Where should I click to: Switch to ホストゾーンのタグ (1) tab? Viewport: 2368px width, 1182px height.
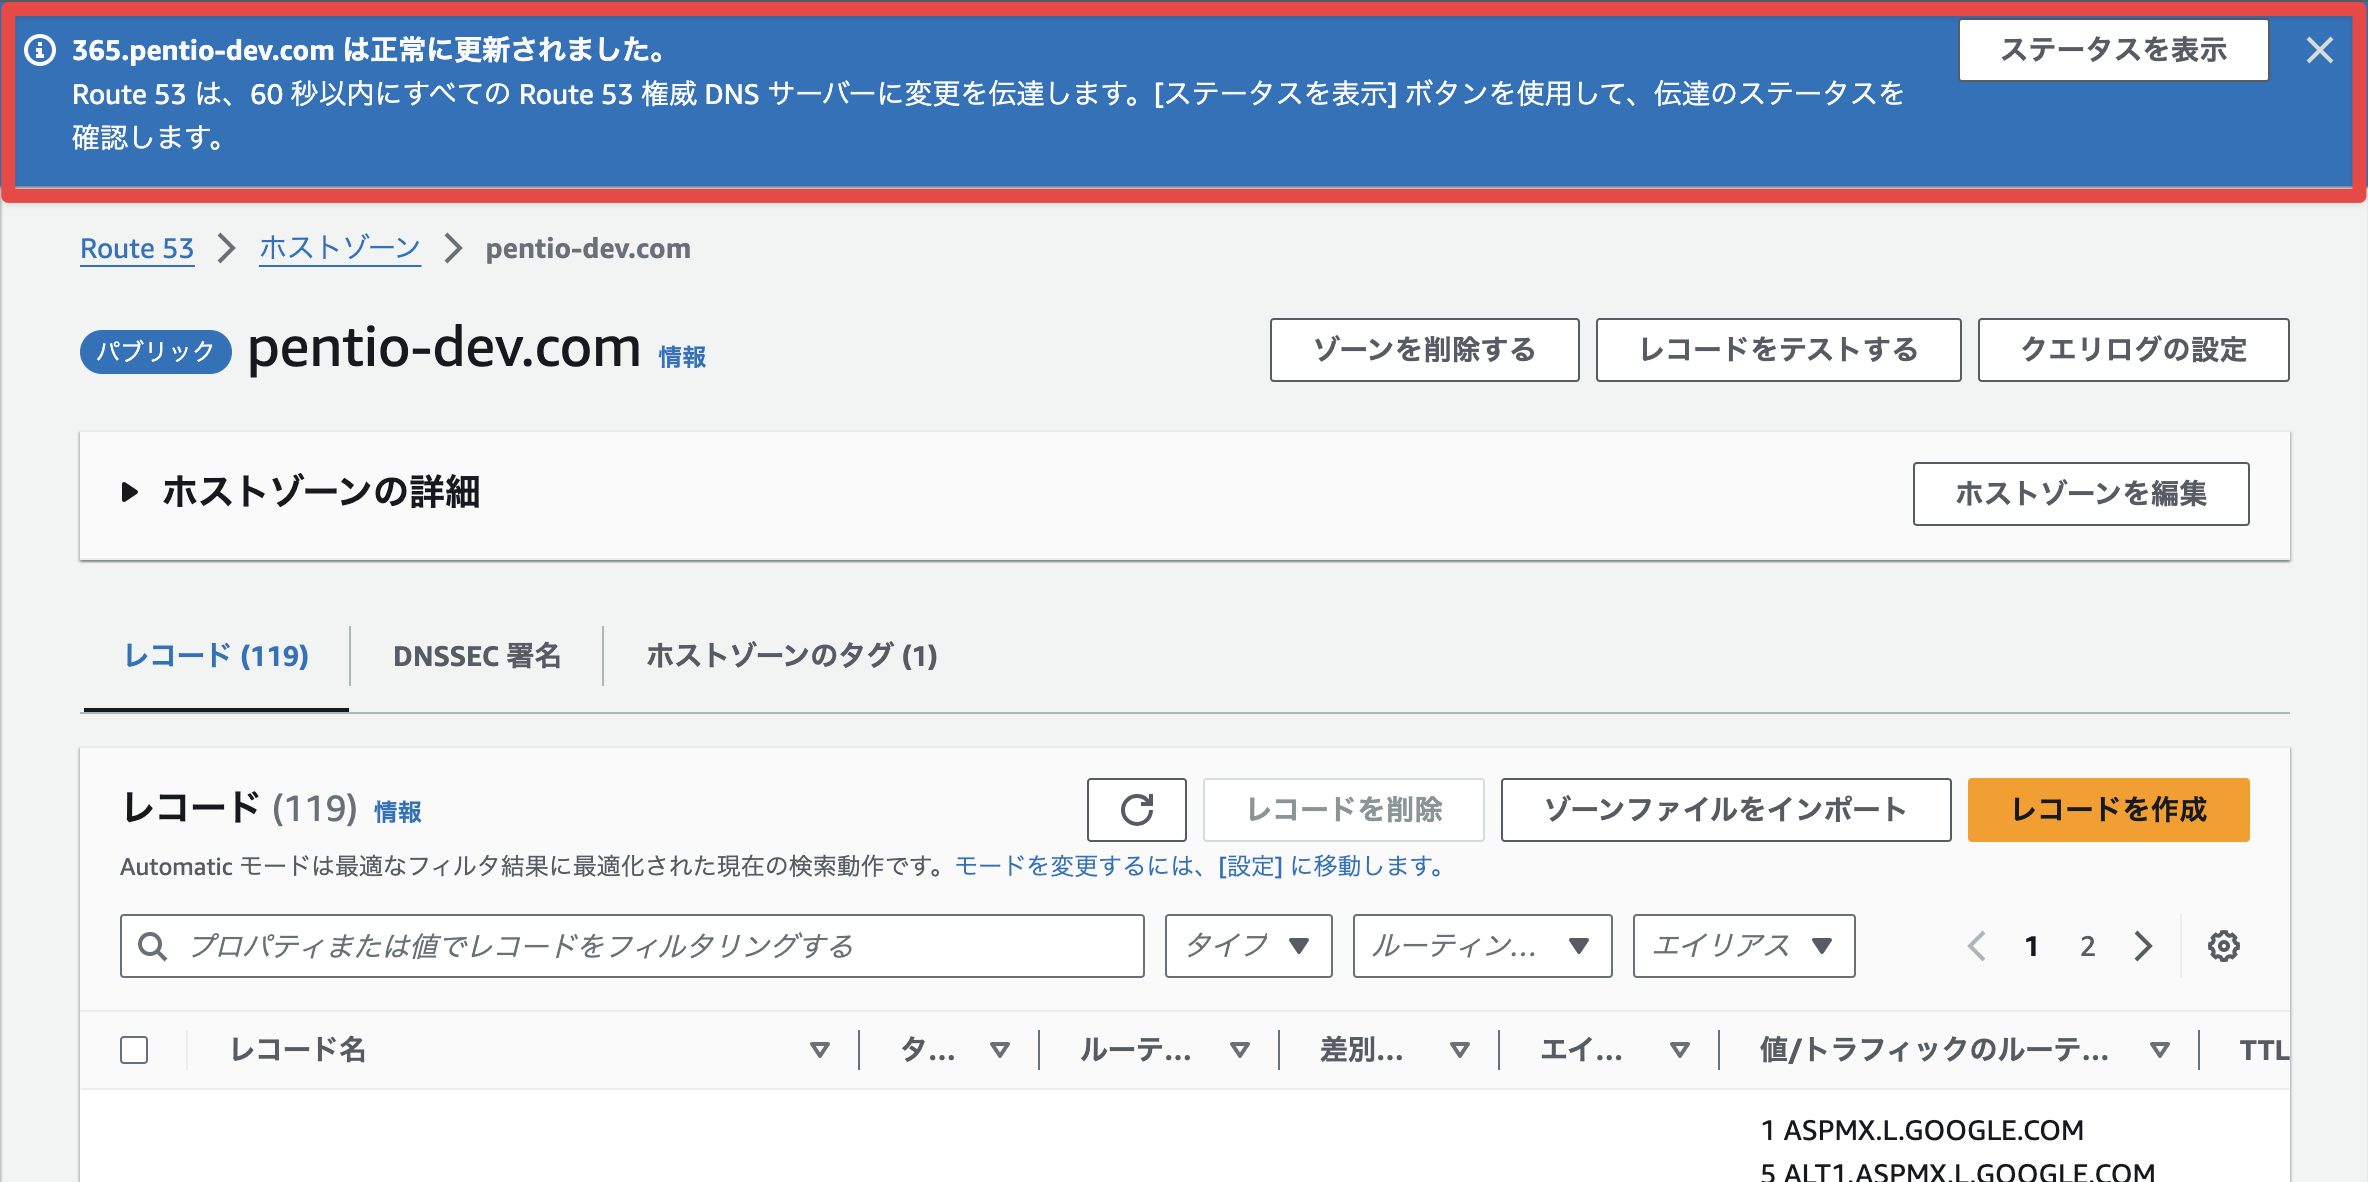point(792,656)
